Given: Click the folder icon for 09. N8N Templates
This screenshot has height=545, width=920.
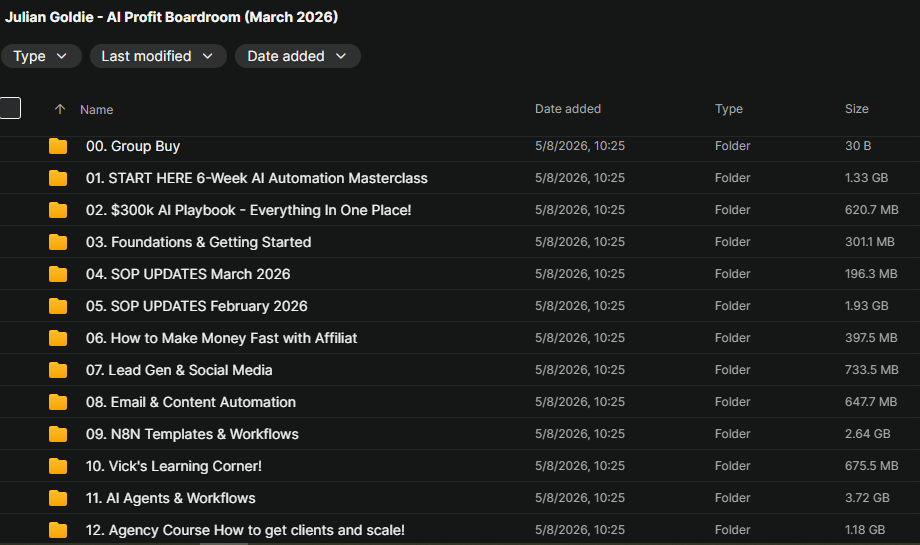Looking at the screenshot, I should tap(58, 434).
